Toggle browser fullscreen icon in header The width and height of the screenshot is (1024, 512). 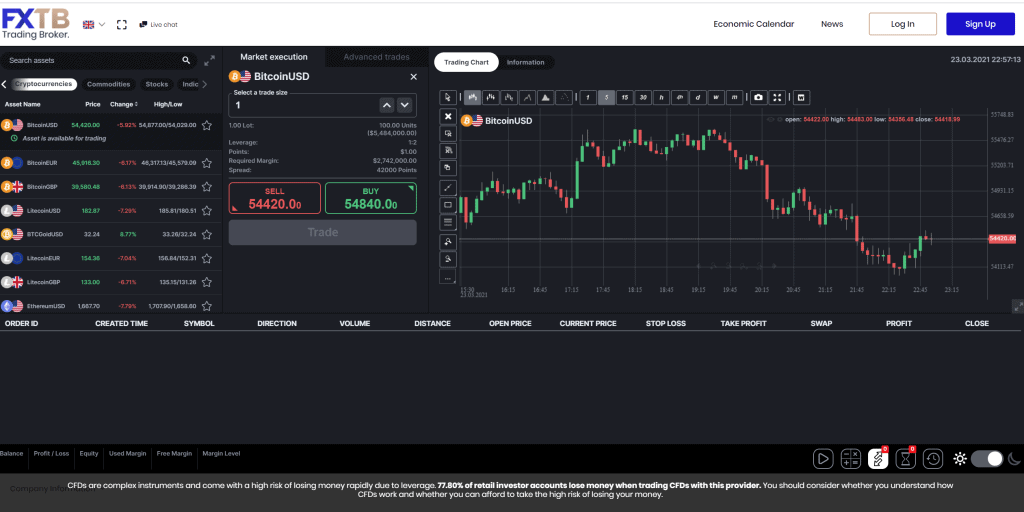click(121, 24)
